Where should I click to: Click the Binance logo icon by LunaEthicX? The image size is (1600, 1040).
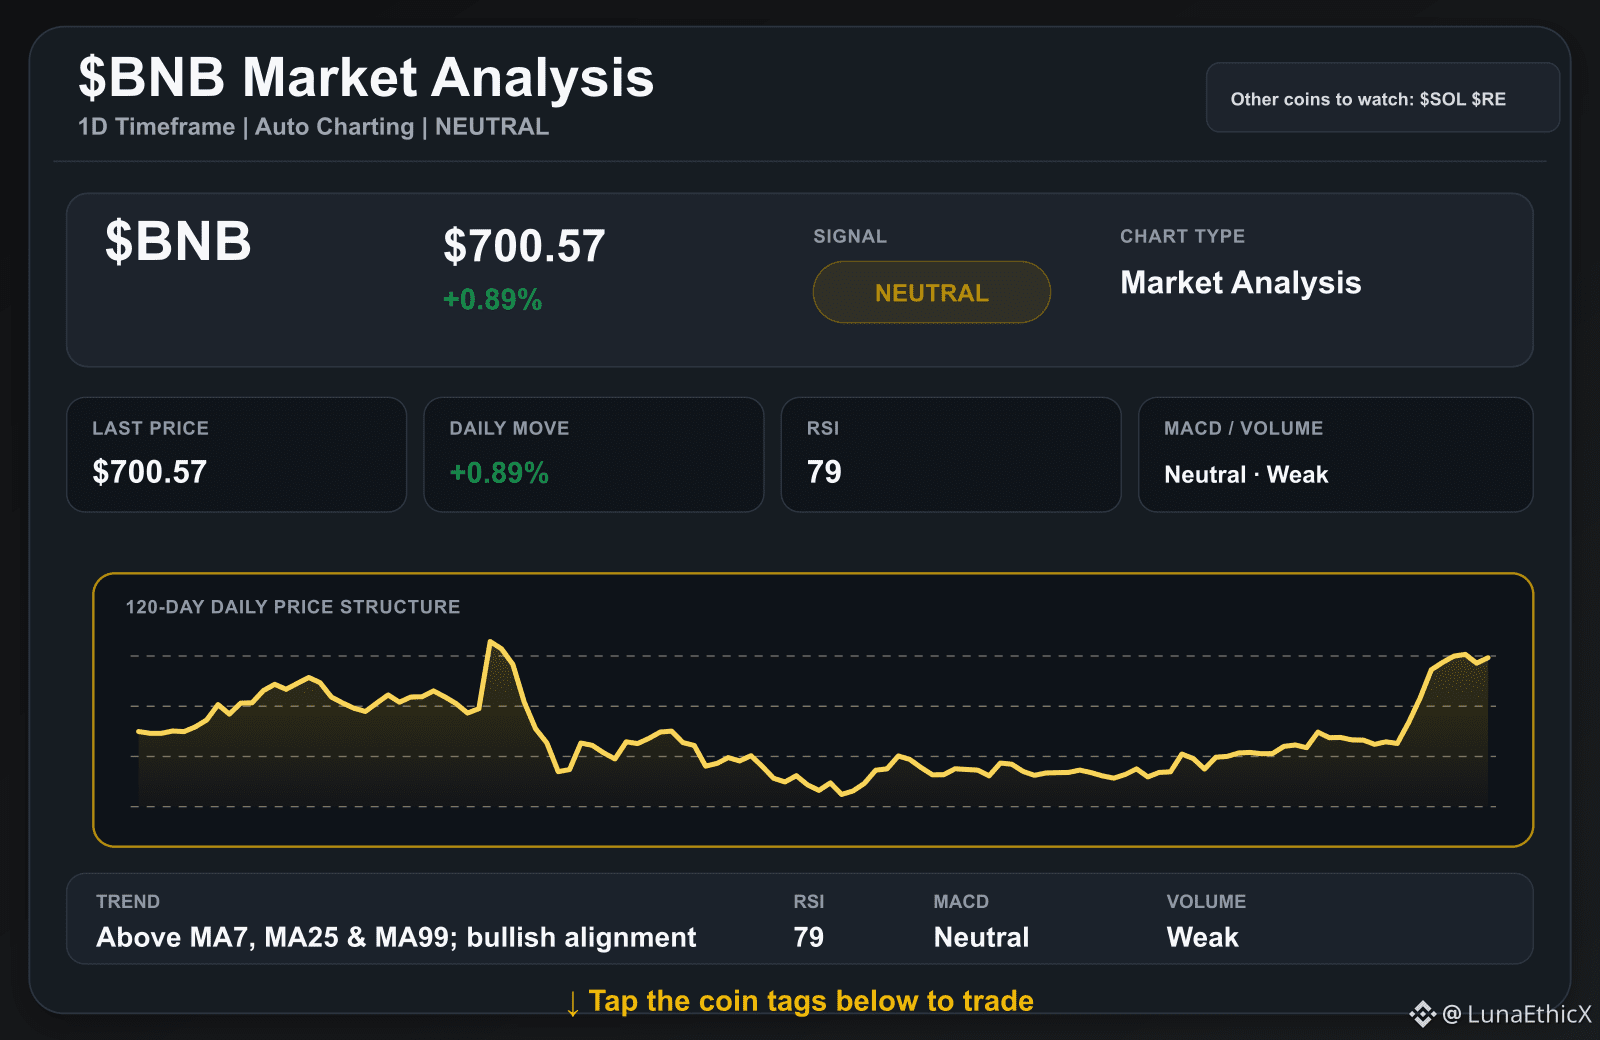1422,1014
